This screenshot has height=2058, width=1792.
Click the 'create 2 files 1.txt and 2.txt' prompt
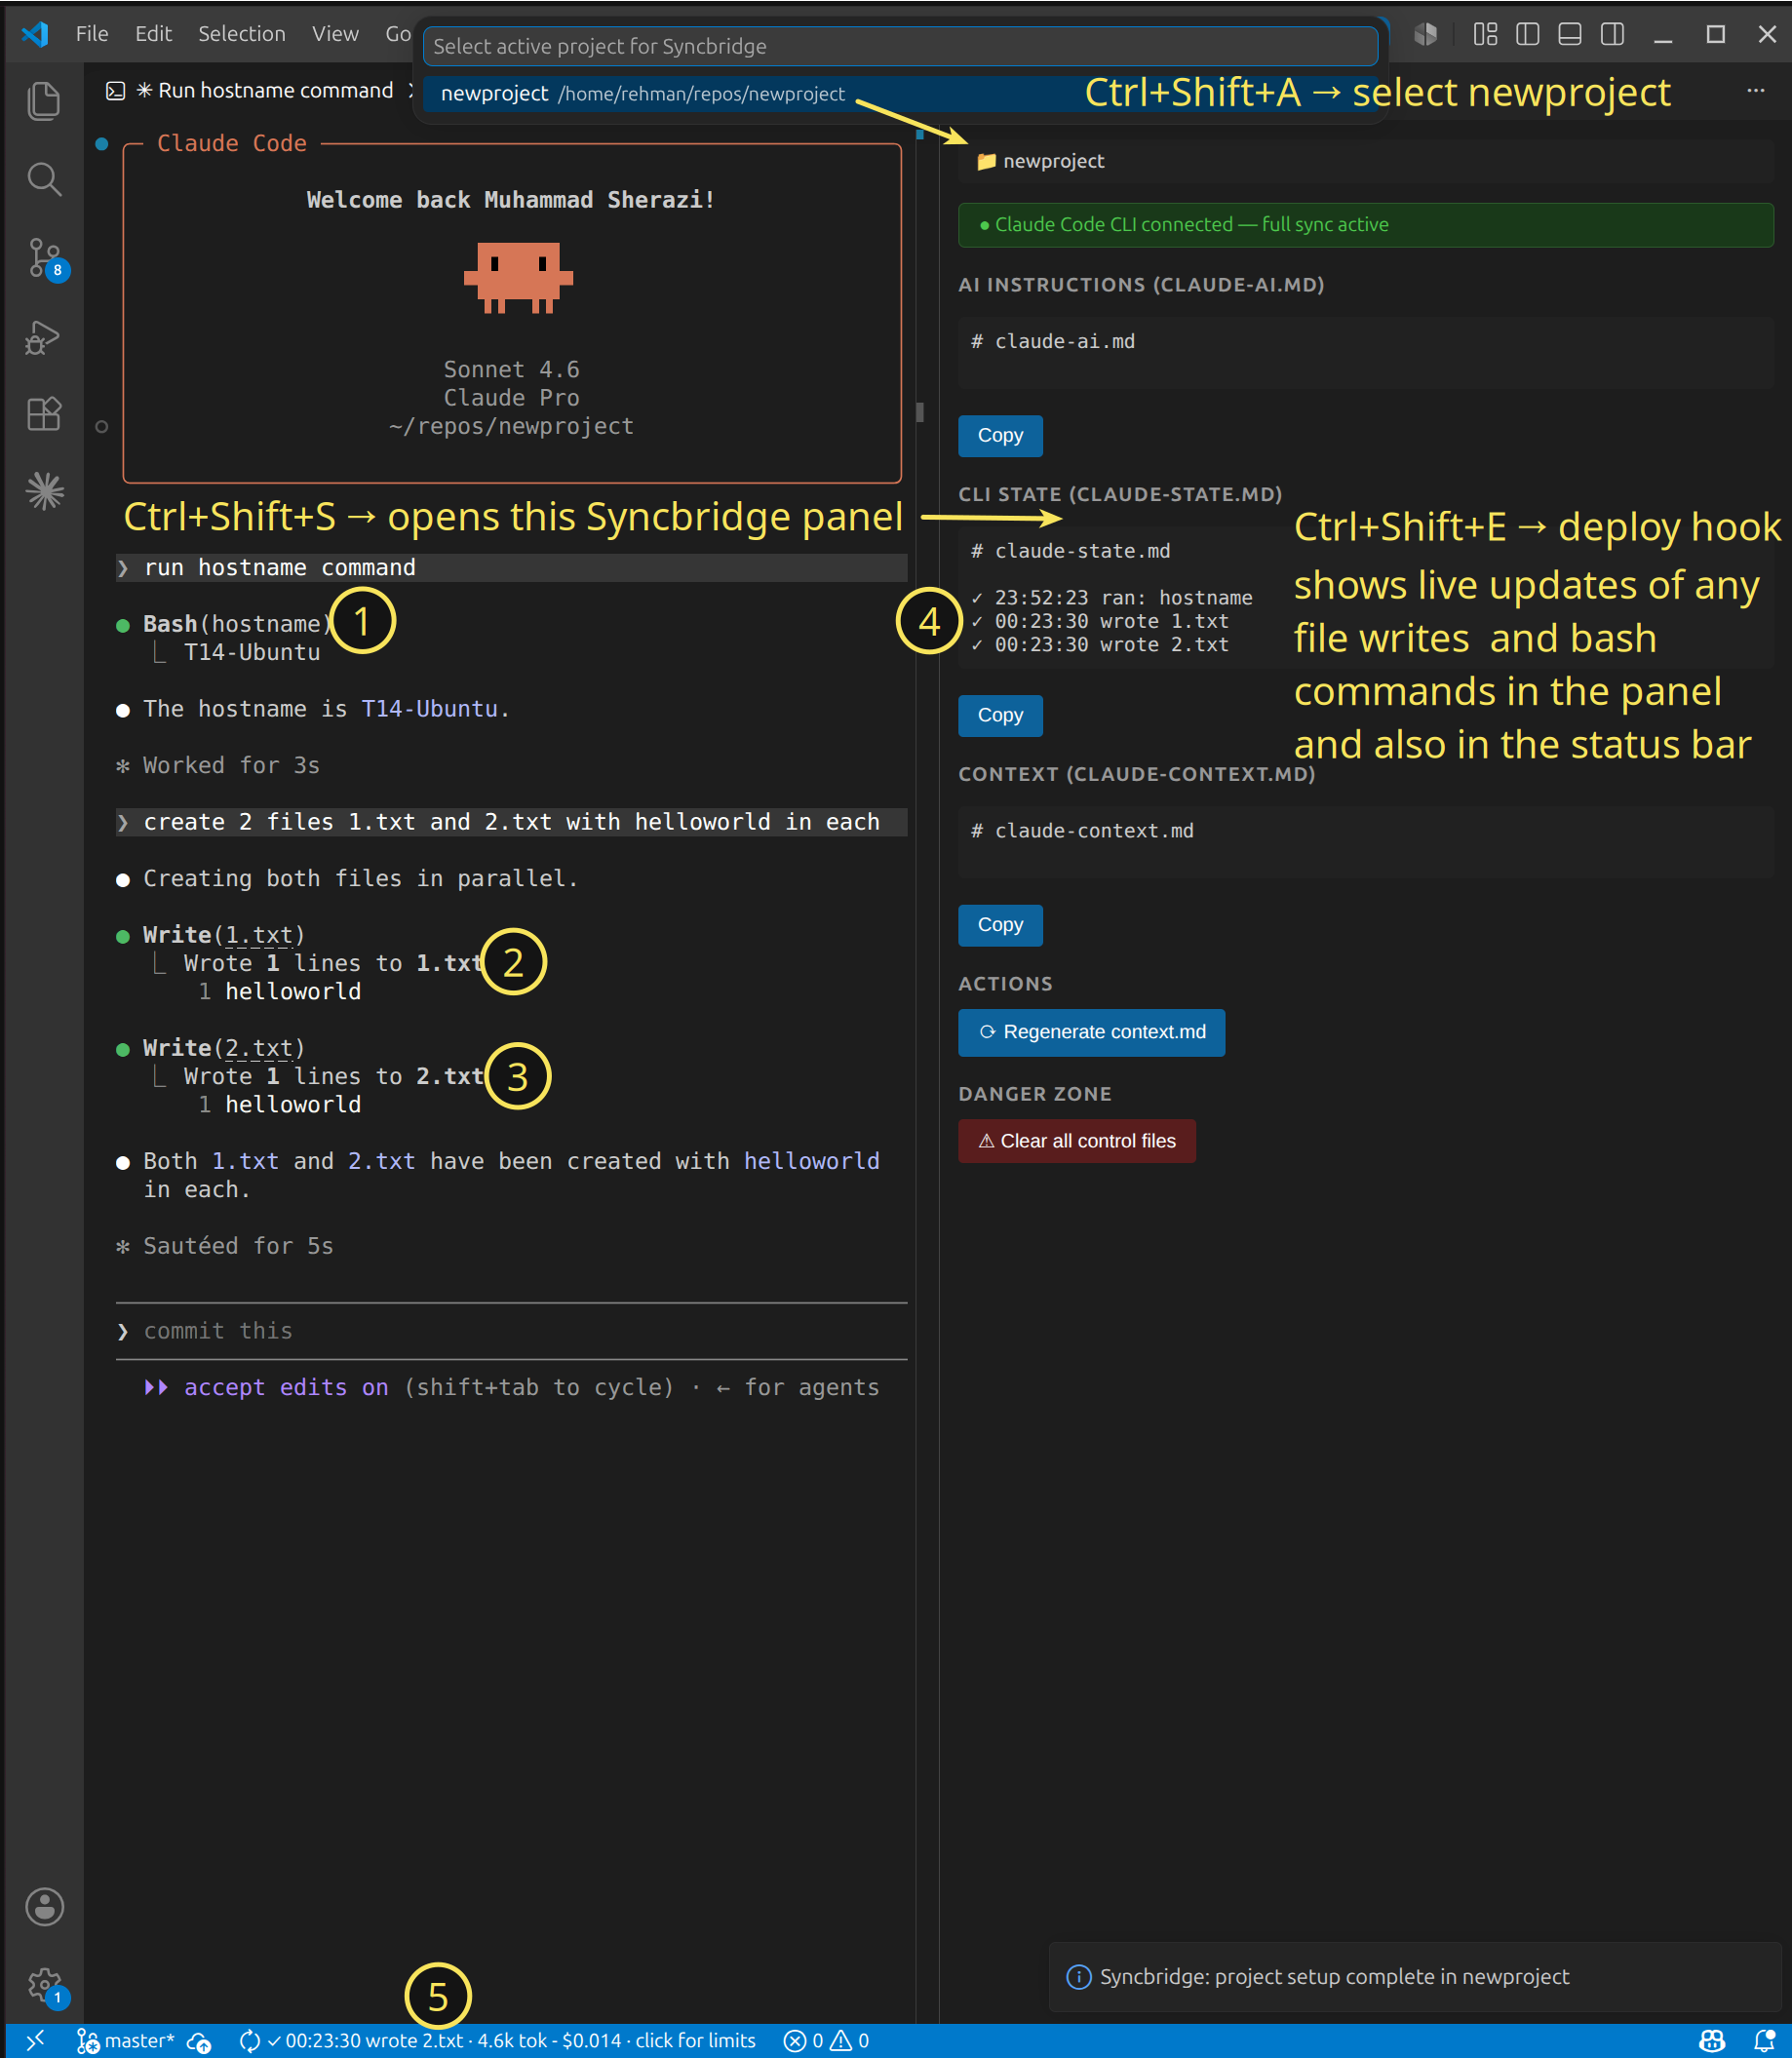click(x=511, y=822)
